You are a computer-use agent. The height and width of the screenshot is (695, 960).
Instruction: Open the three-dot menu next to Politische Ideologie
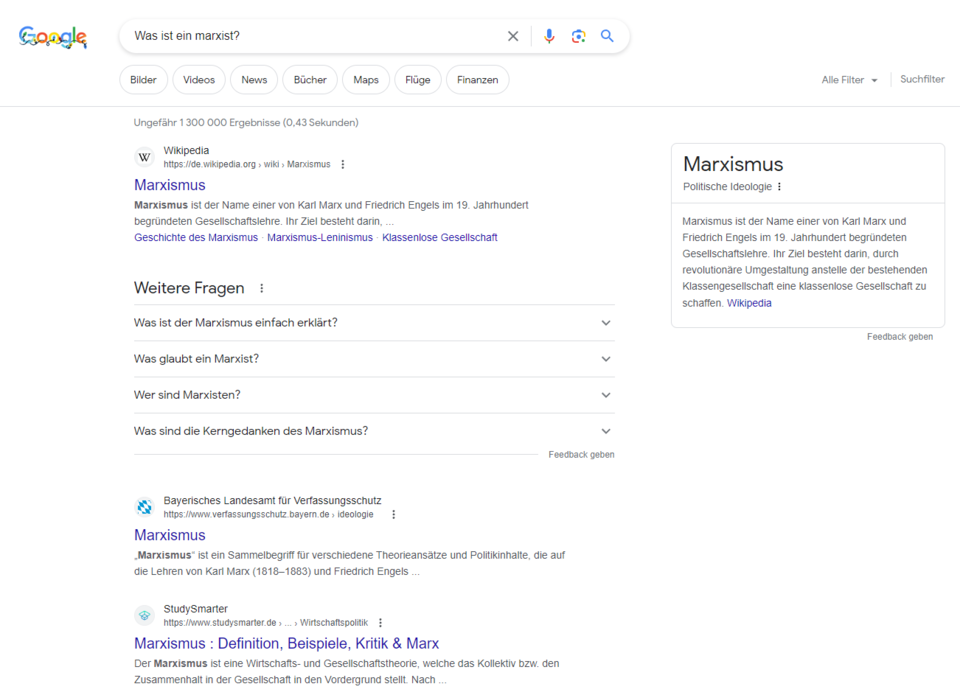(x=778, y=185)
